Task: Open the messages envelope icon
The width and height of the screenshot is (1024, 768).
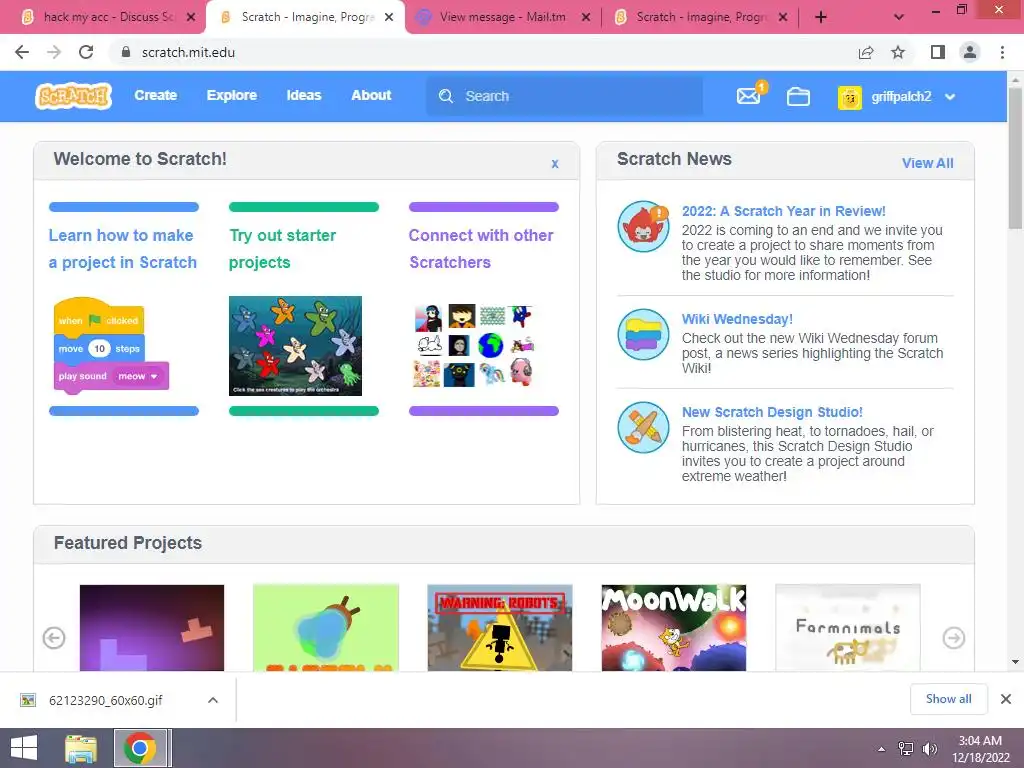Action: [748, 96]
